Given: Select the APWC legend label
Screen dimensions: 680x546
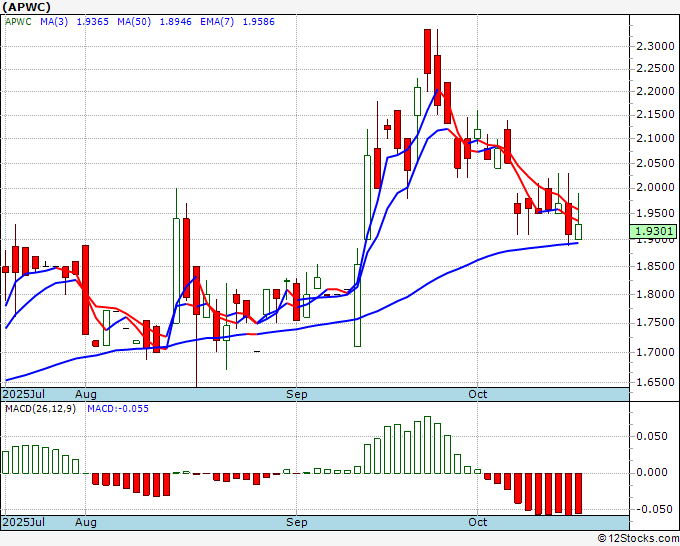Looking at the screenshot, I should (18, 22).
